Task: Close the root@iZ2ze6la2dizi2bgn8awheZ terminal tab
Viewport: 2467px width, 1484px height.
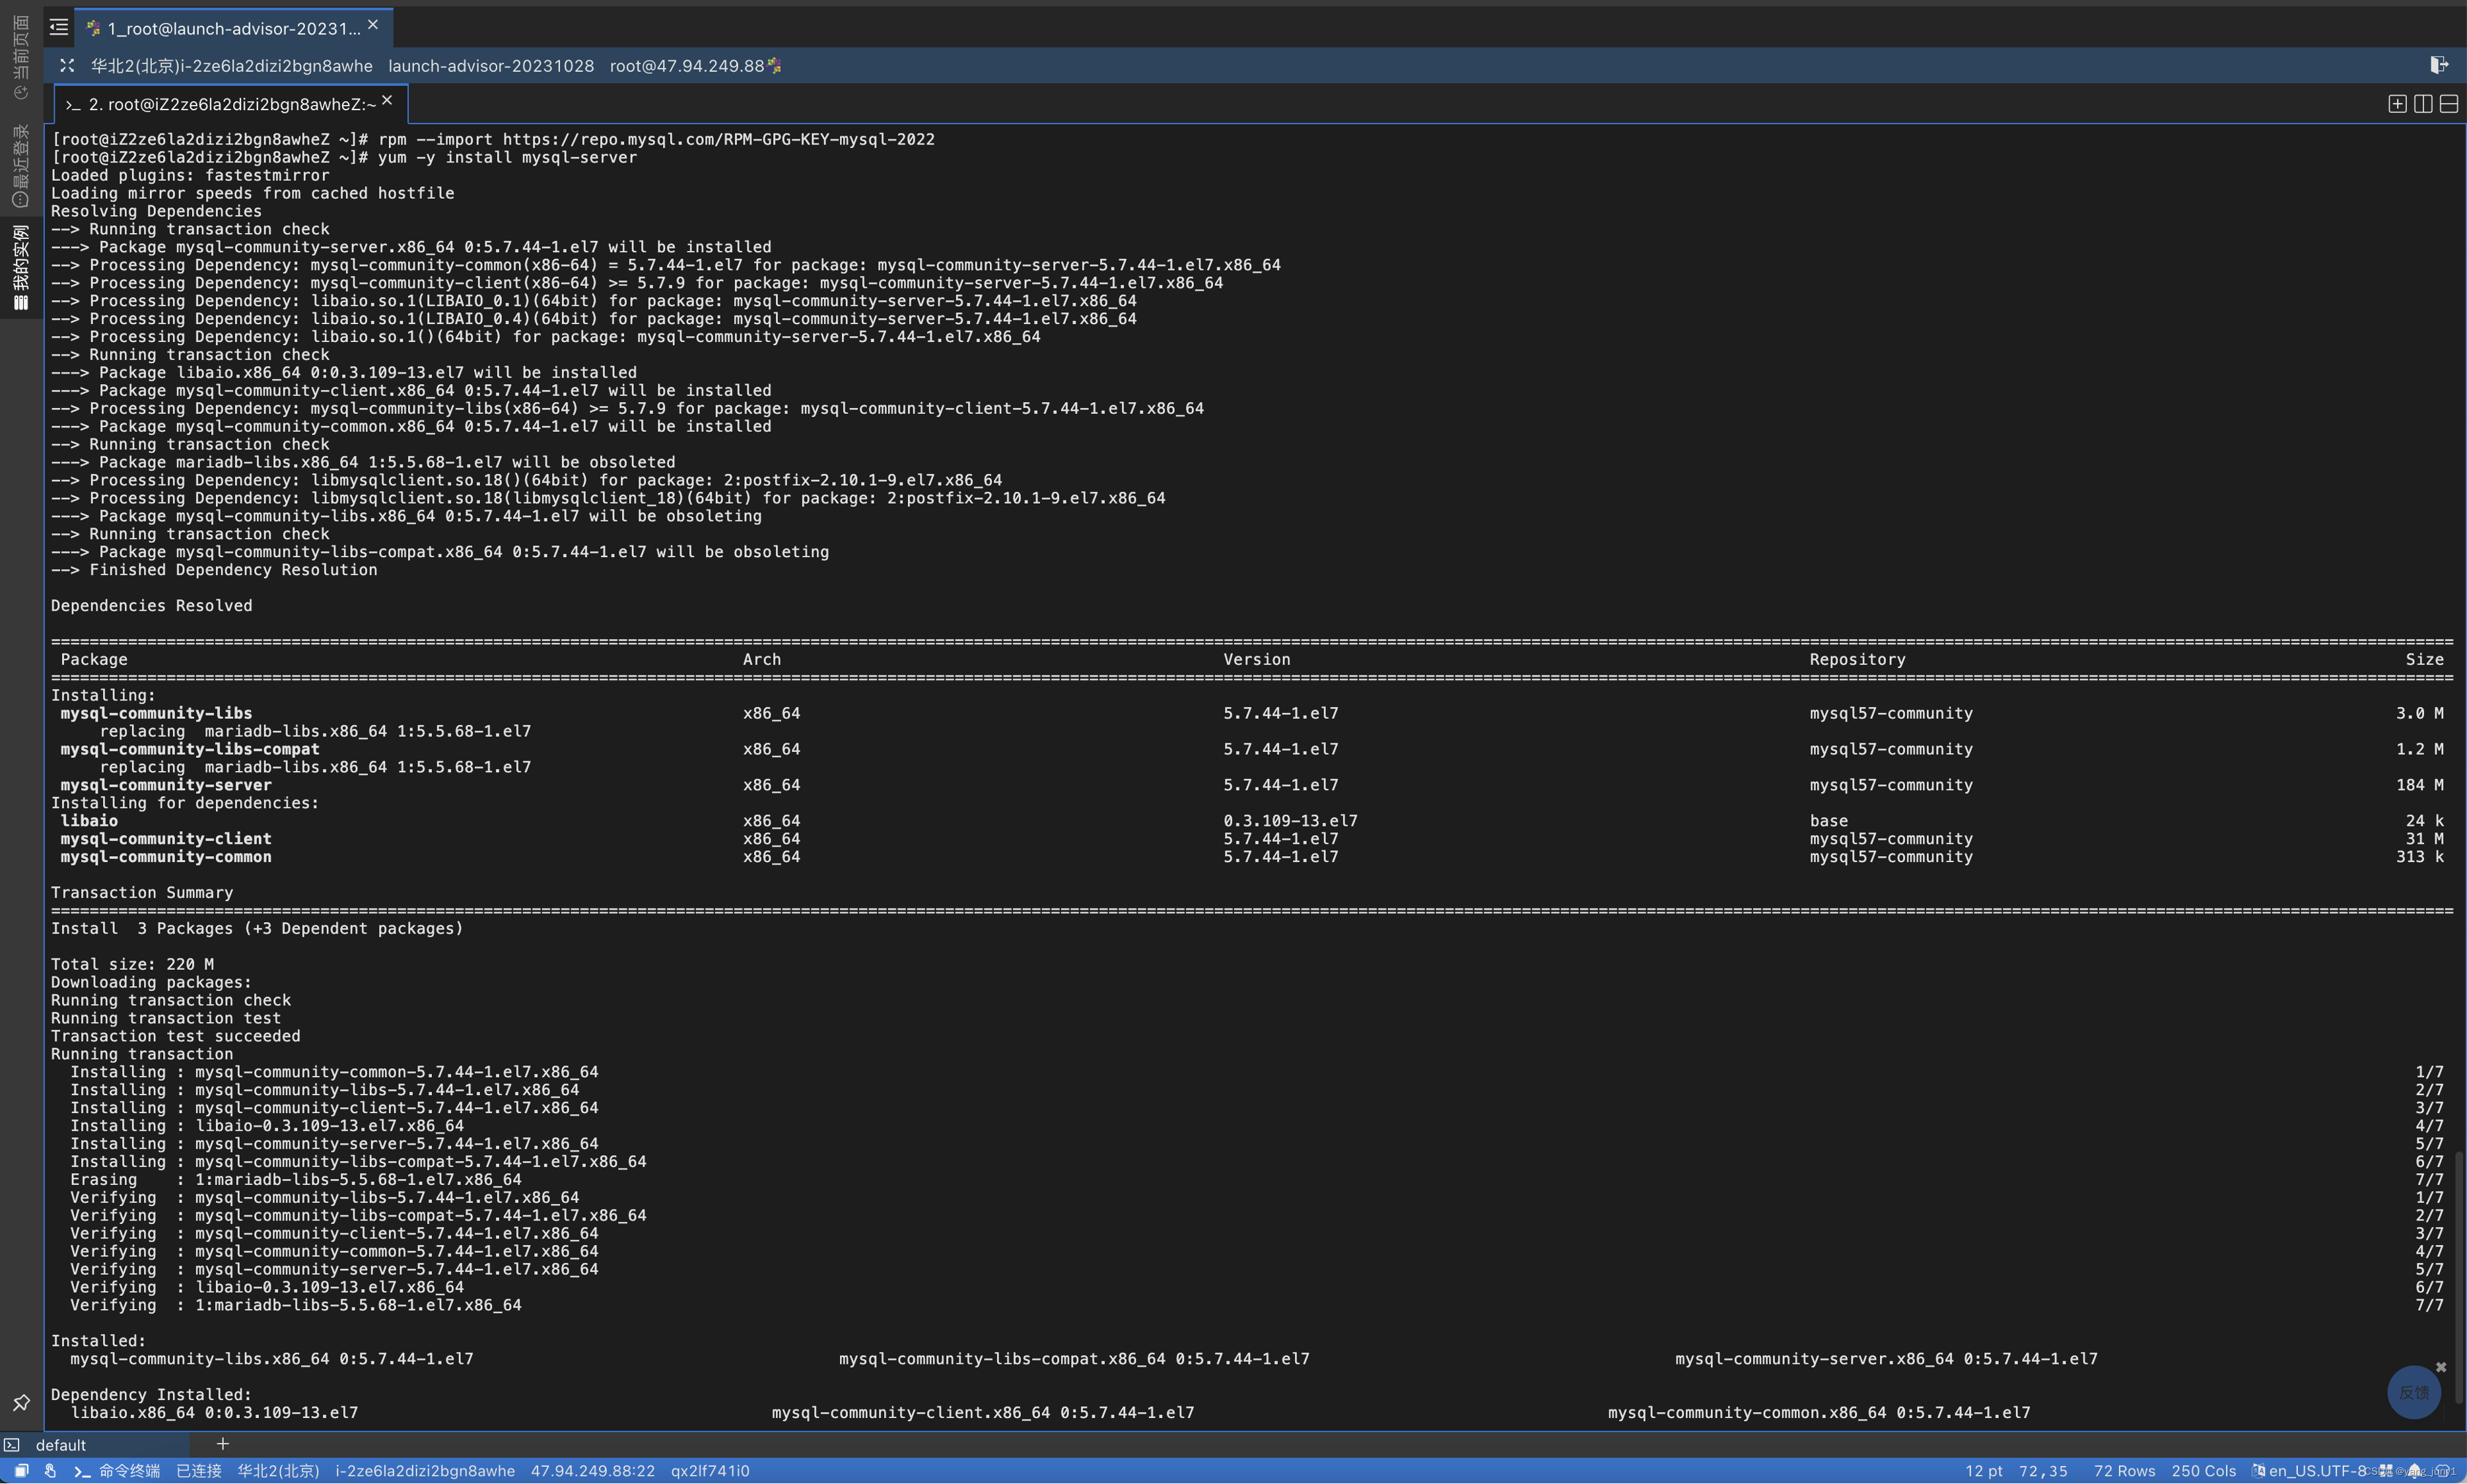Action: click(387, 101)
